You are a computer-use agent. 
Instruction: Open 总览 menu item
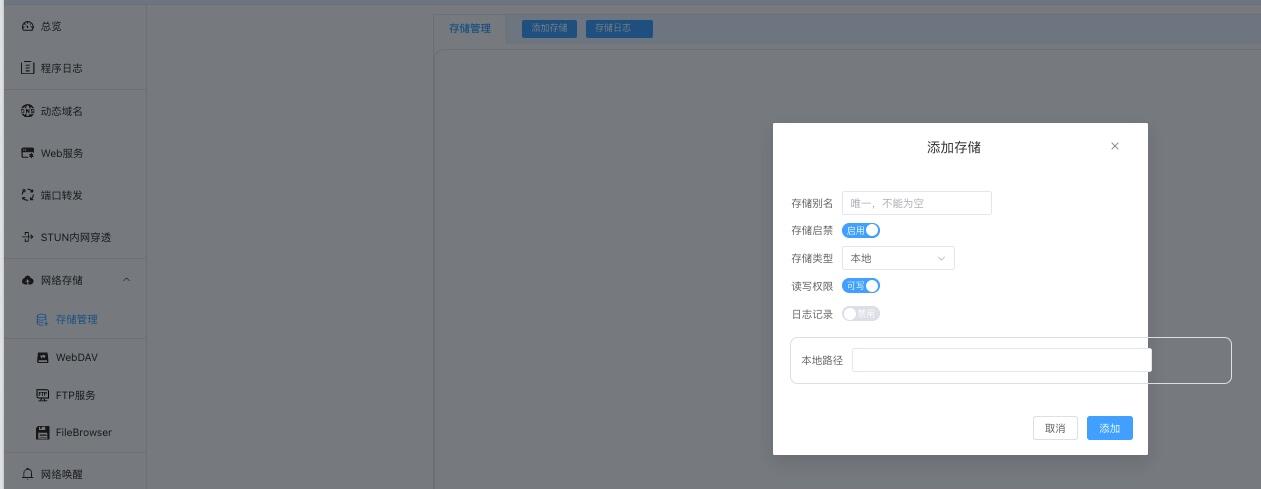coord(73,26)
